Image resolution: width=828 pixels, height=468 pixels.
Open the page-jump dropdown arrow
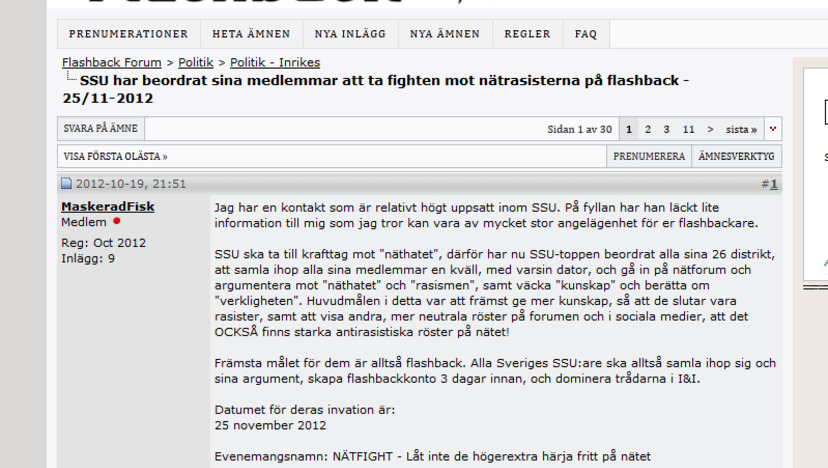[773, 129]
